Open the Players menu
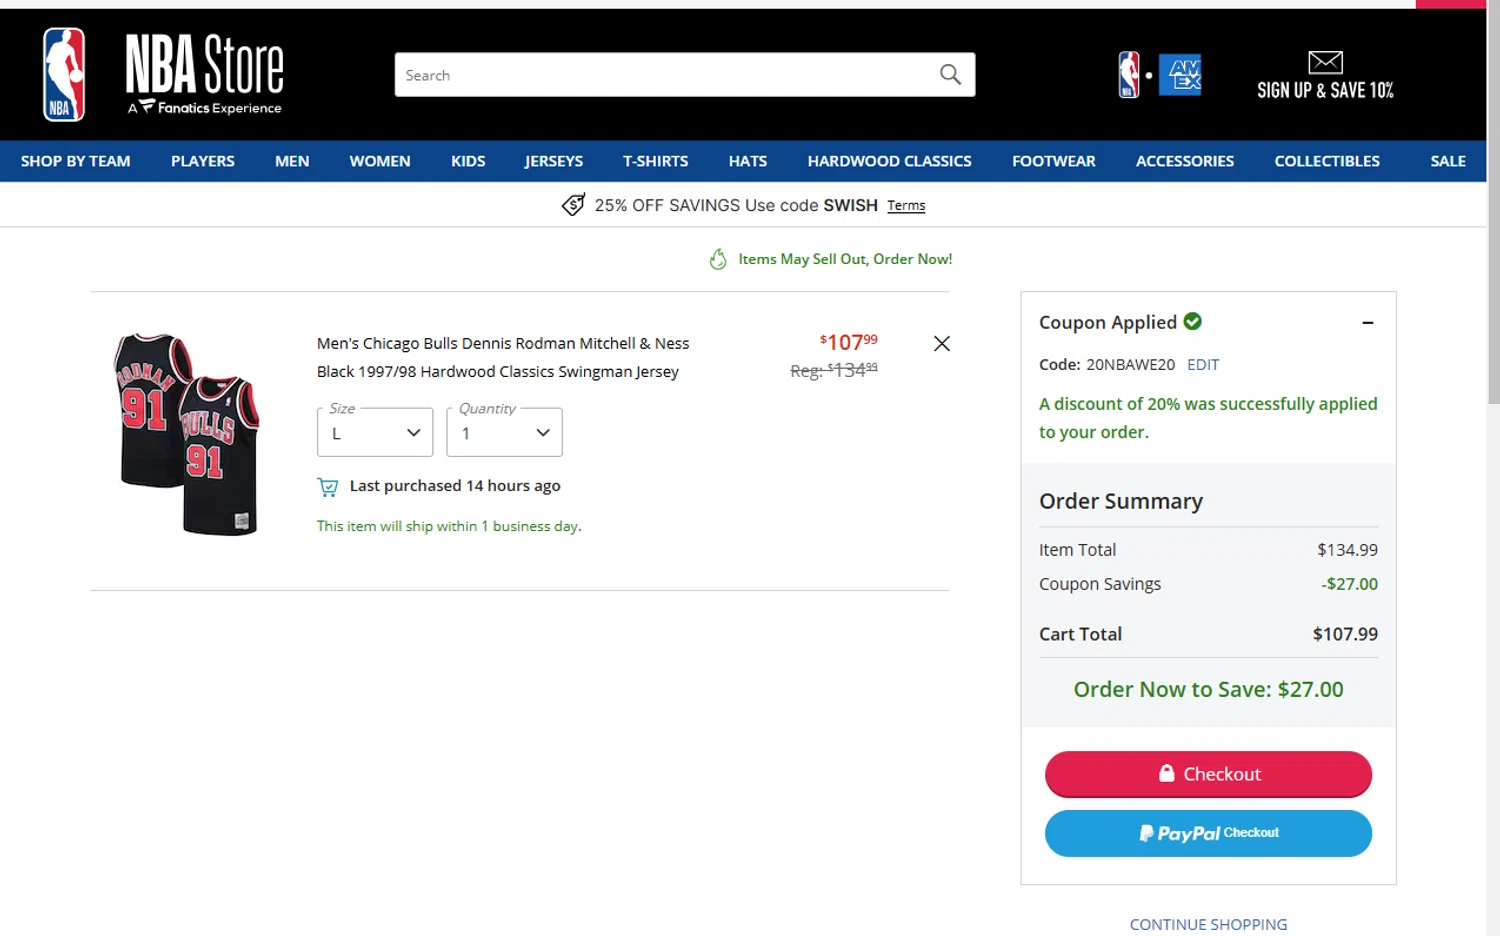Viewport: 1500px width, 936px height. (x=203, y=161)
